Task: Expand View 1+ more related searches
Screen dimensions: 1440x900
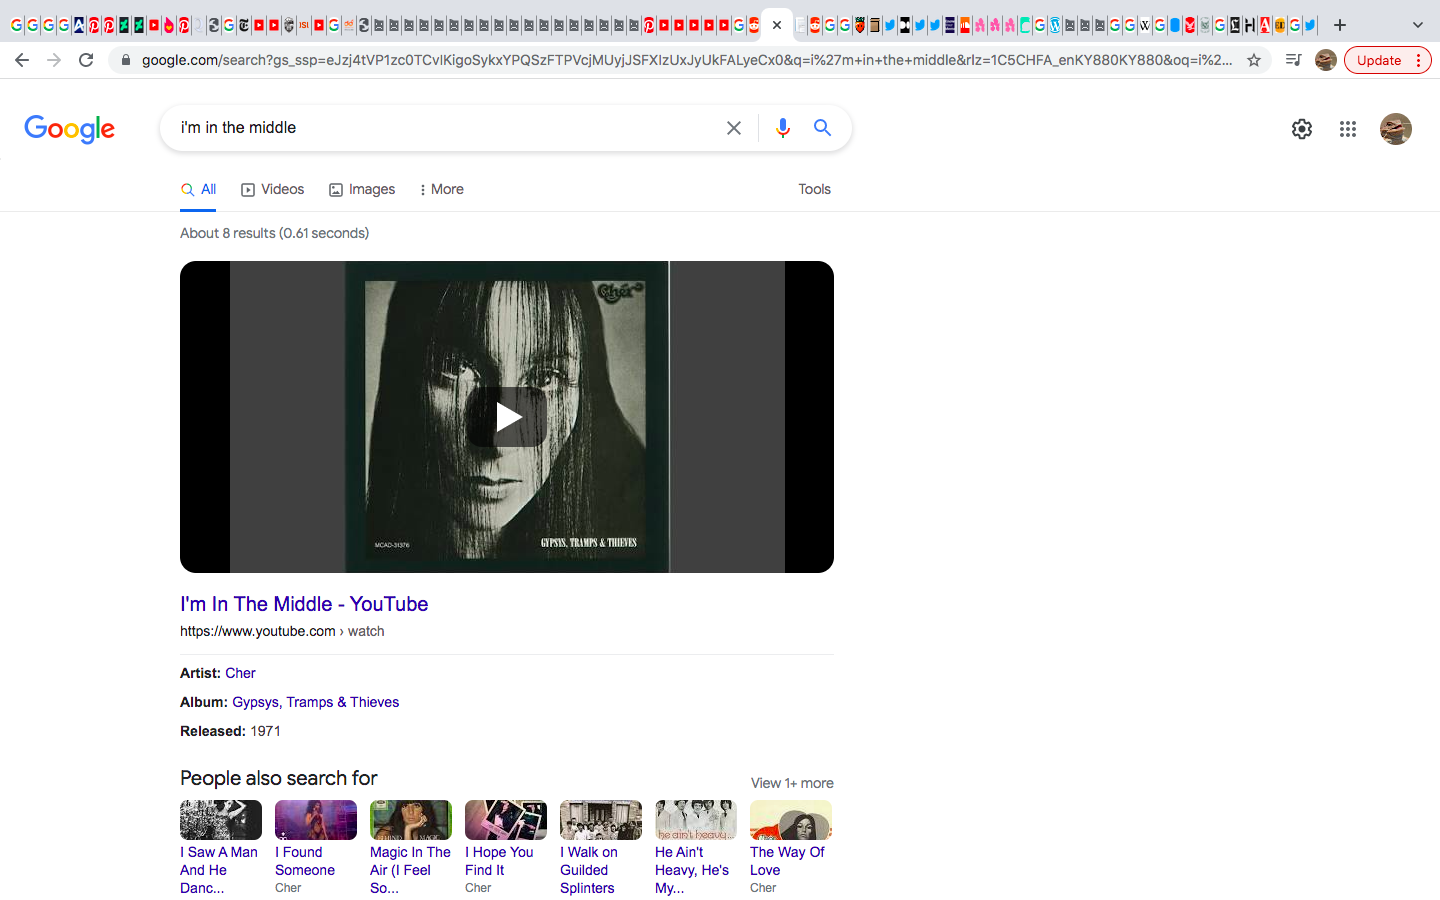Action: coord(792,783)
